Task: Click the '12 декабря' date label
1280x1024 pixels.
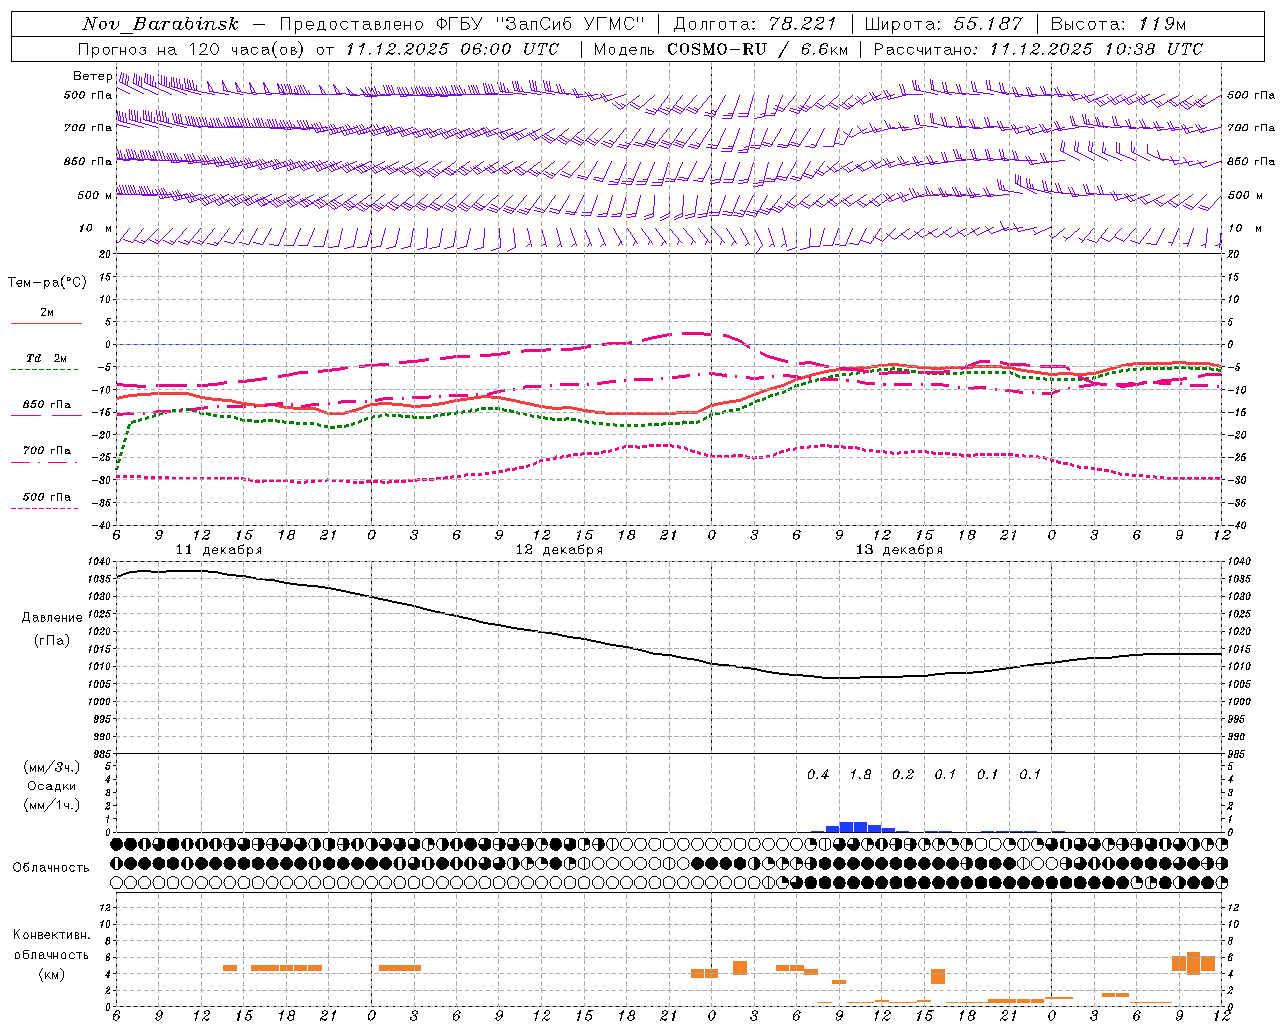Action: (x=559, y=550)
